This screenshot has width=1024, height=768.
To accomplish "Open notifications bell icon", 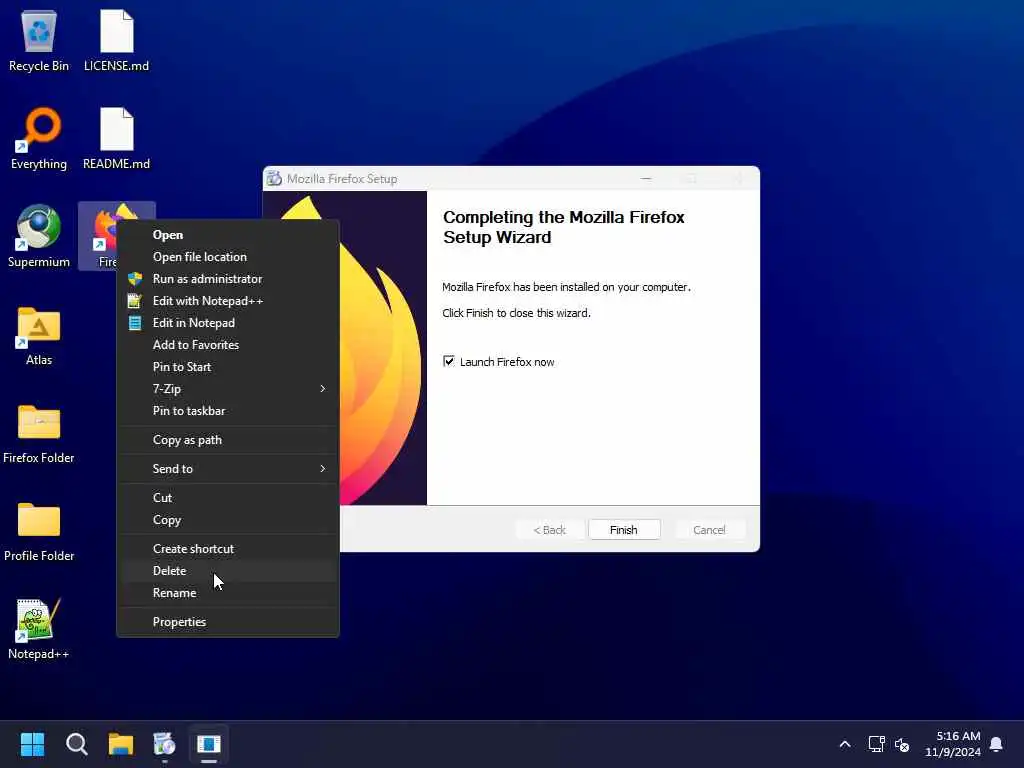I will point(997,744).
